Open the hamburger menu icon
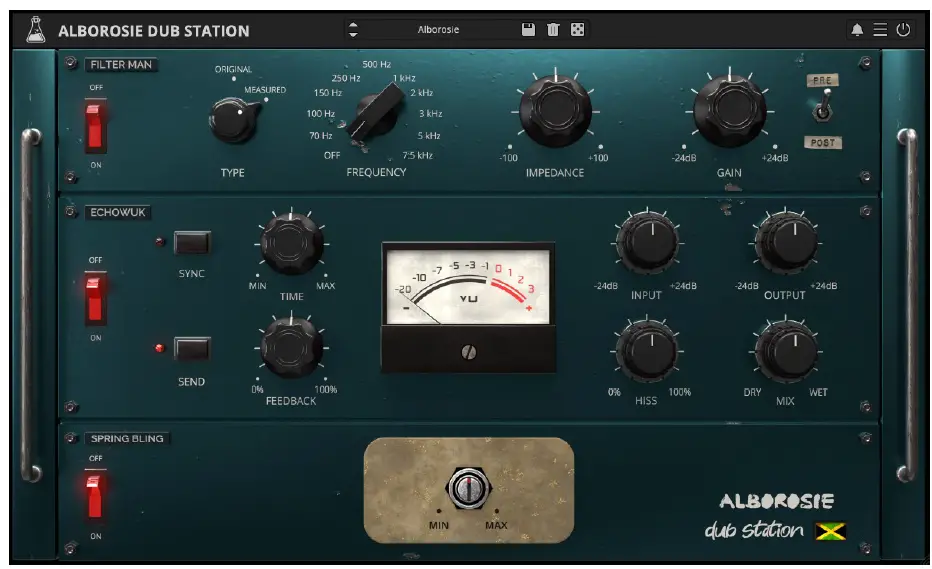Image resolution: width=932 pixels, height=569 pixels. click(880, 30)
